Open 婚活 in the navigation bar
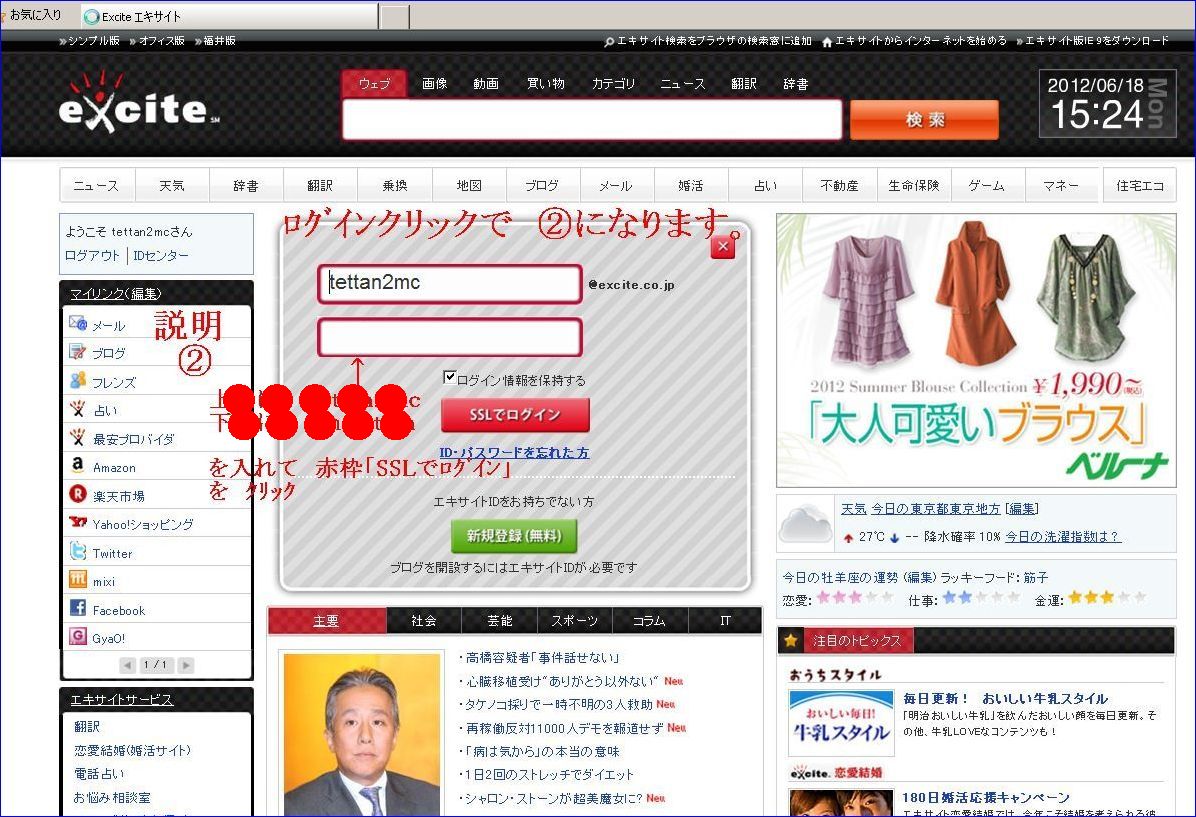This screenshot has height=817, width=1196. 691,185
